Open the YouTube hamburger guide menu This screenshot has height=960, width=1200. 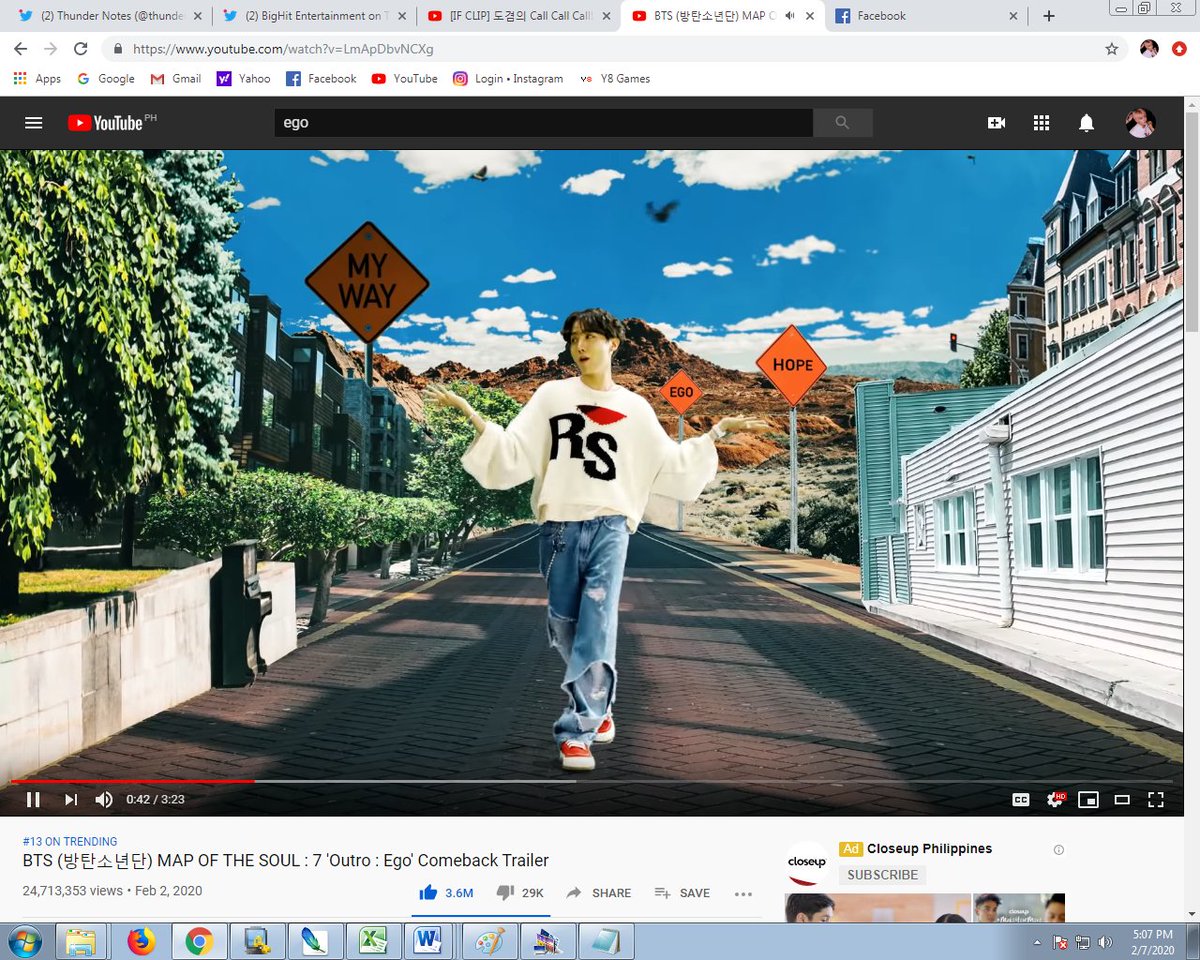point(34,123)
